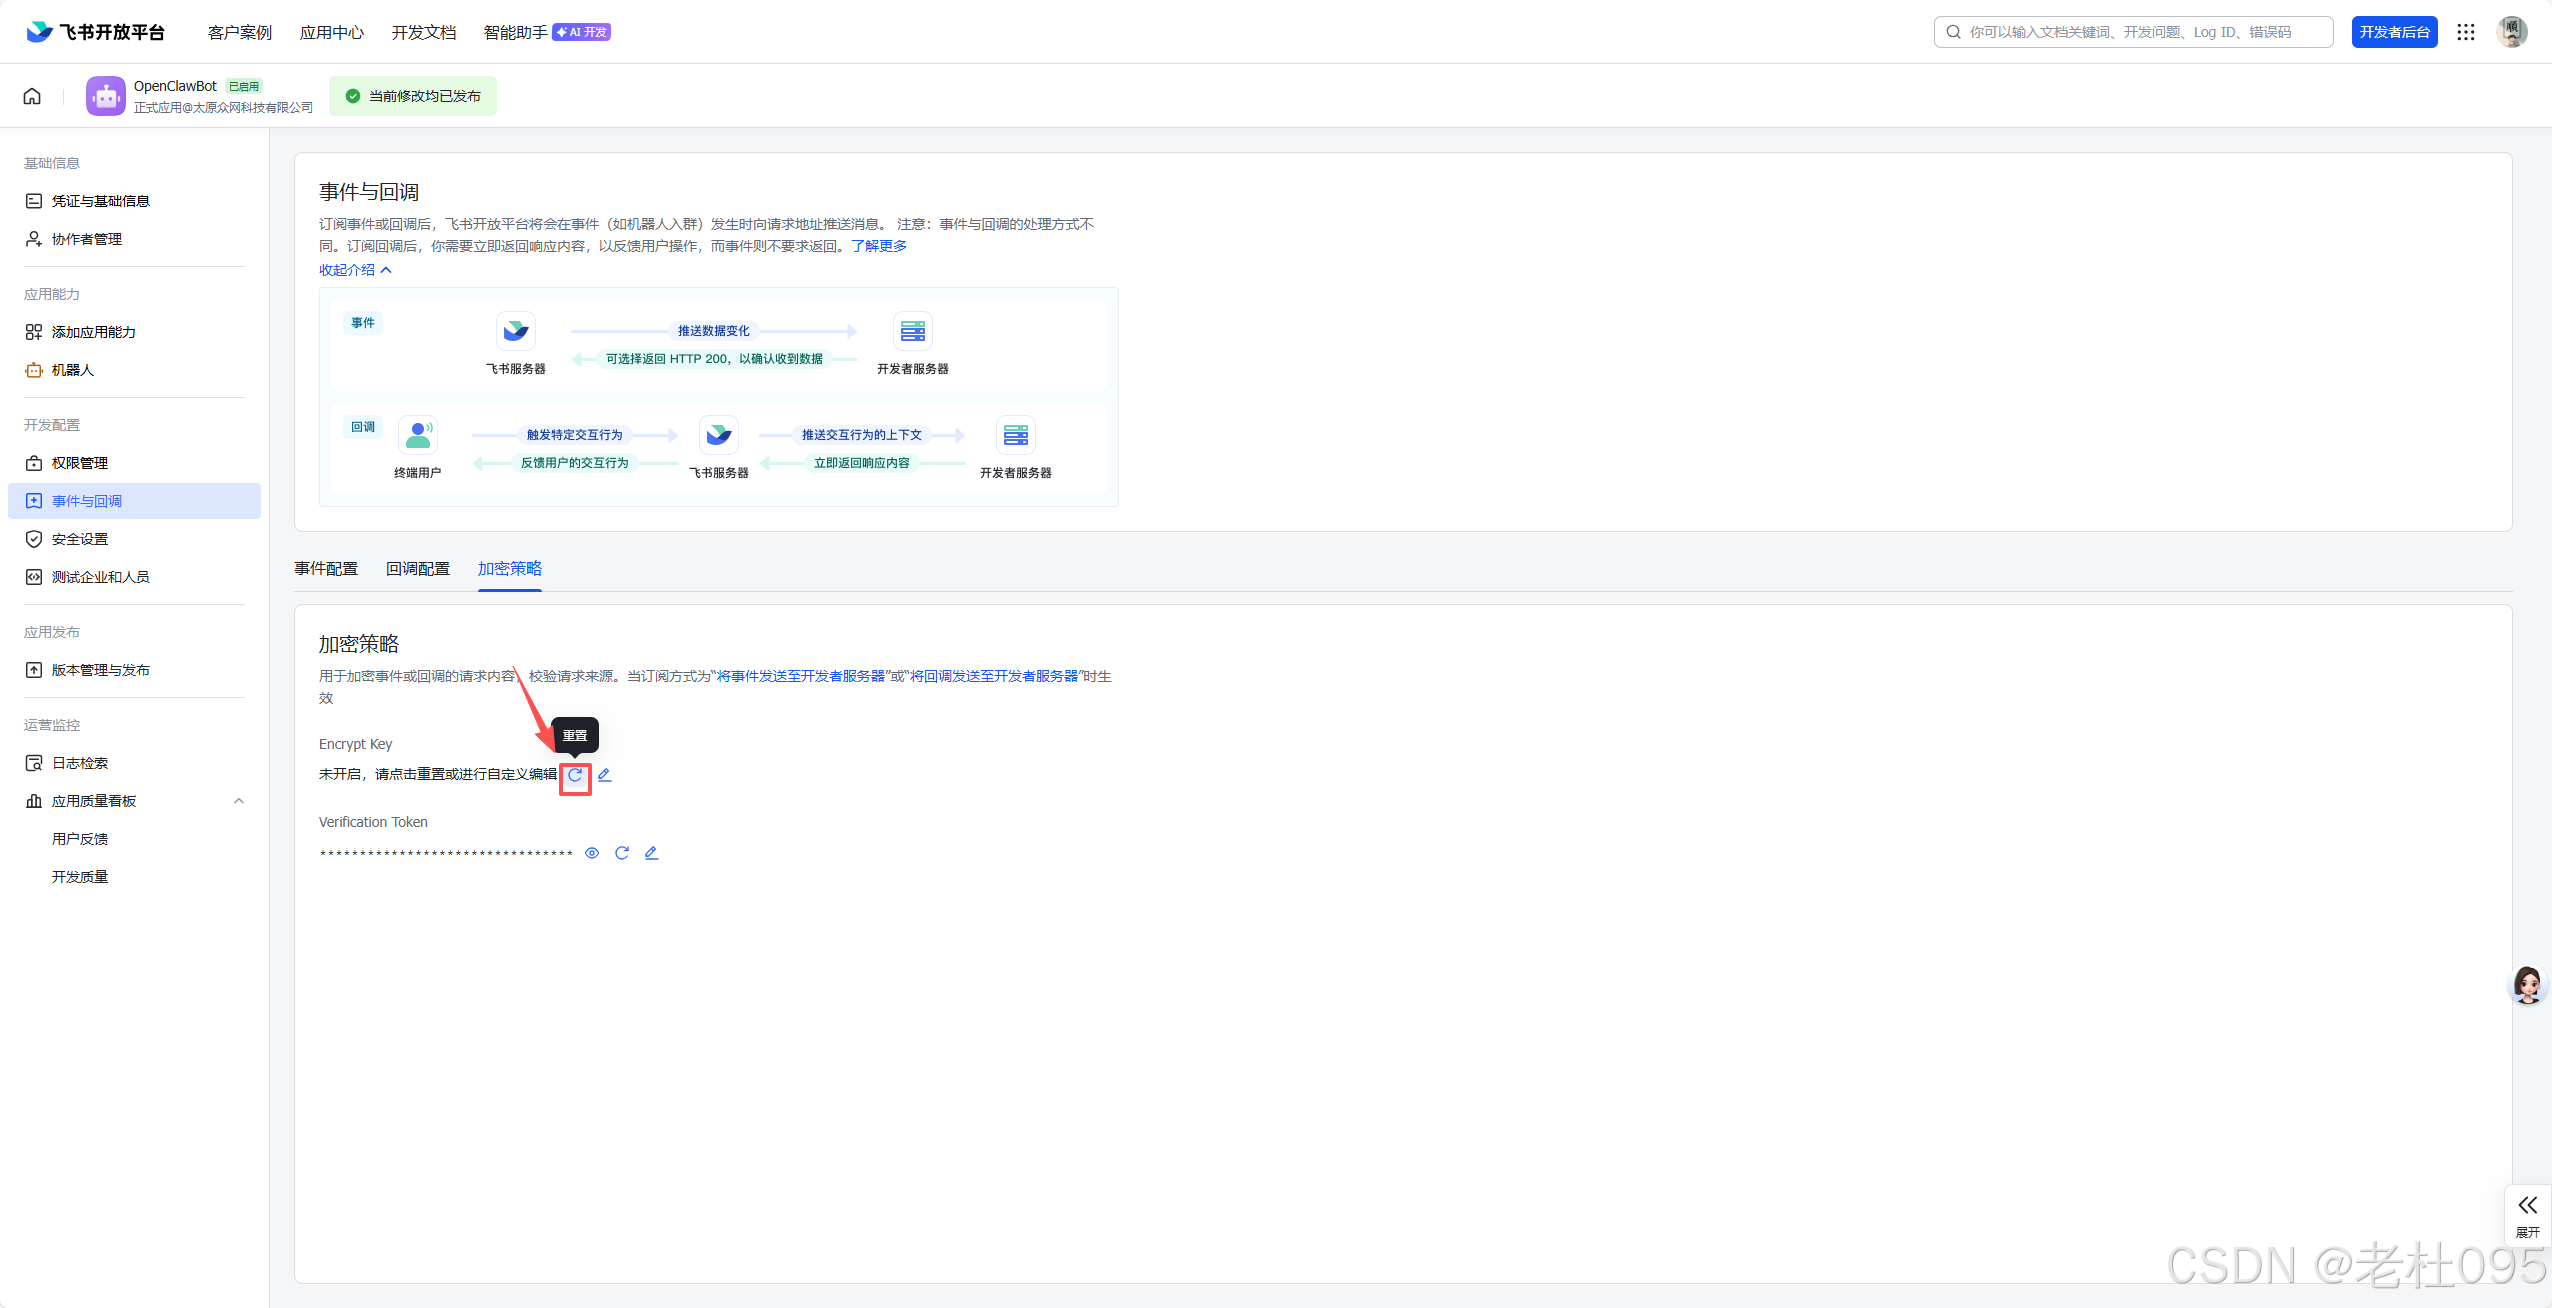
Task: Switch to the 事件配置 tab
Action: tap(326, 569)
